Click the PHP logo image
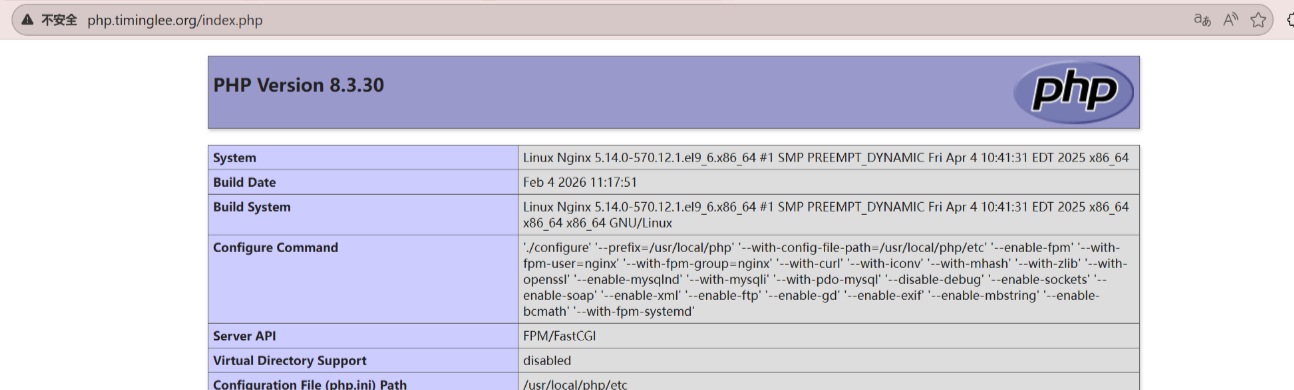The width and height of the screenshot is (1294, 390). pos(1073,92)
